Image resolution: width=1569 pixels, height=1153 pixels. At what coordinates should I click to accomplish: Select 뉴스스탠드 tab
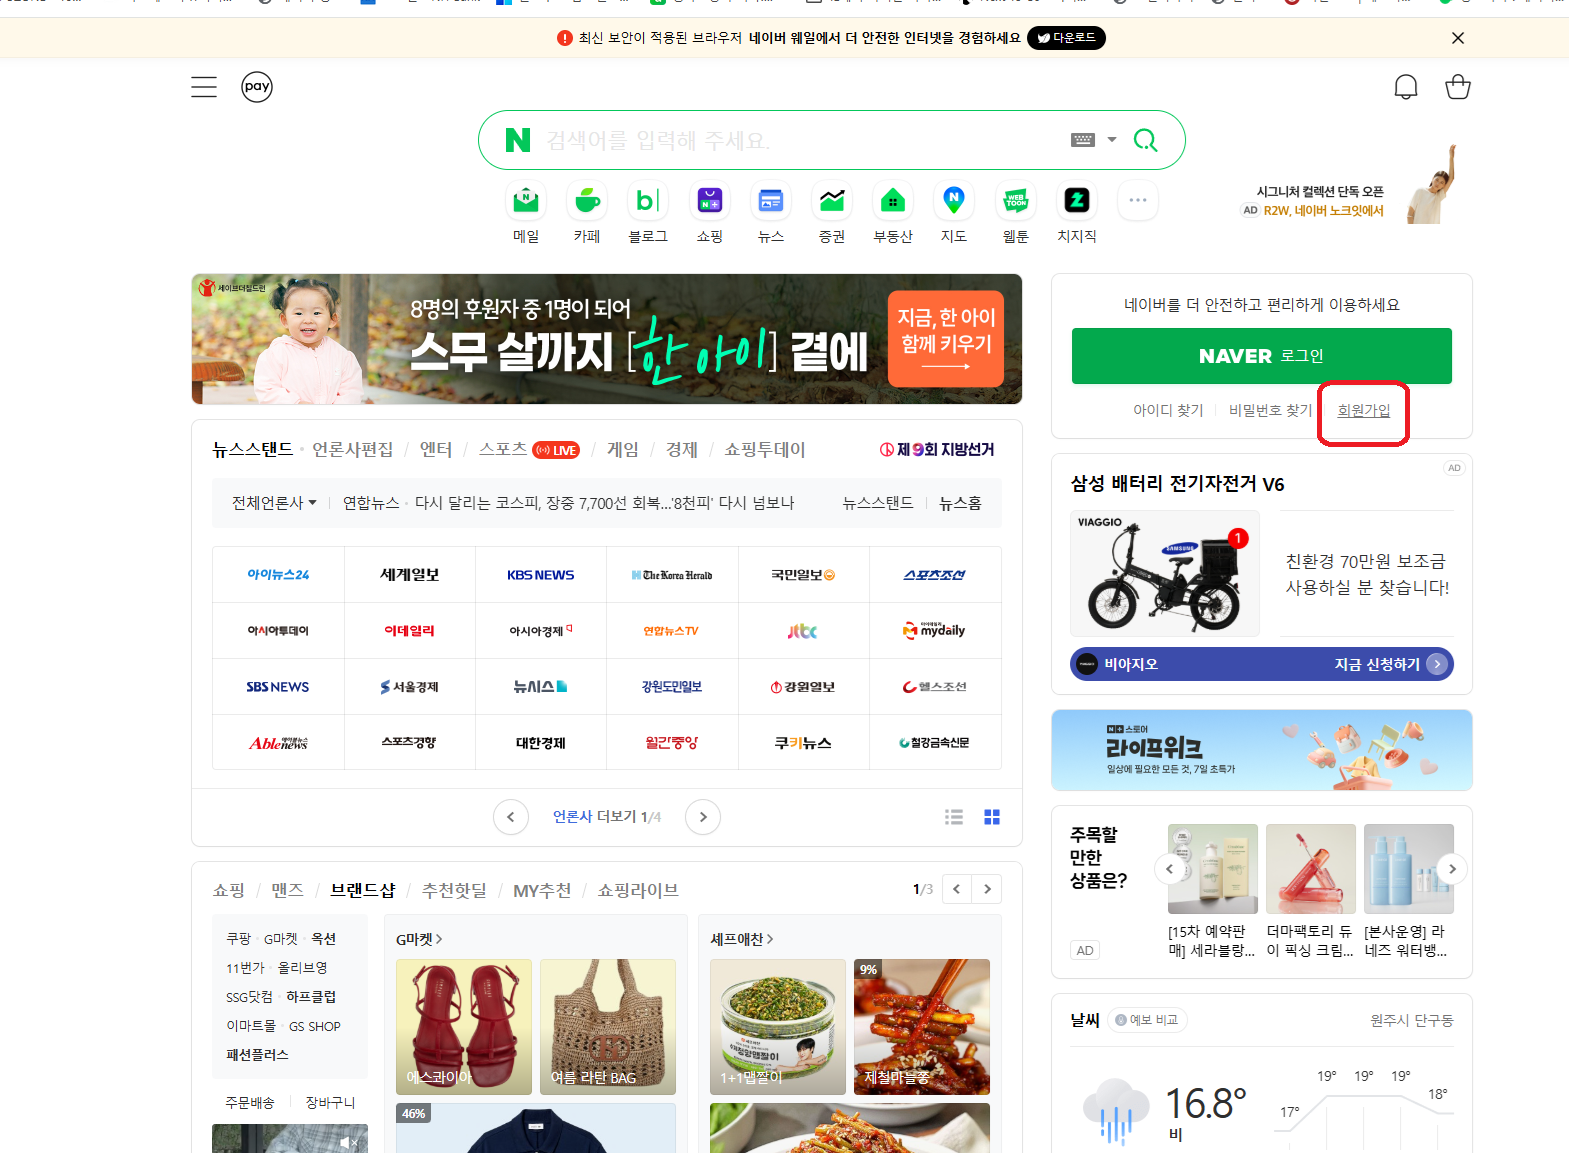pos(252,450)
